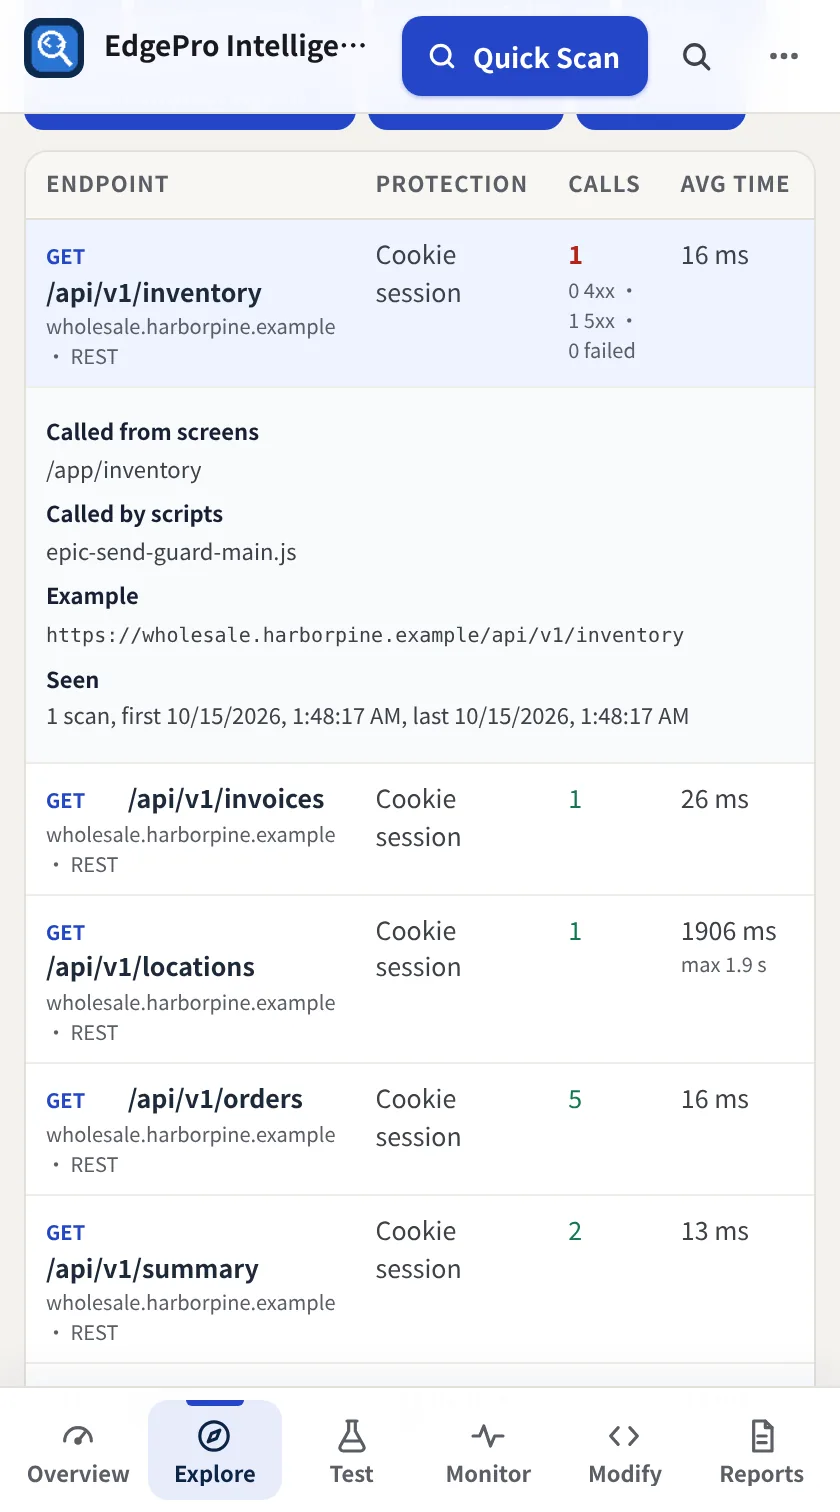Click the '1 5xx' error count

coord(592,321)
